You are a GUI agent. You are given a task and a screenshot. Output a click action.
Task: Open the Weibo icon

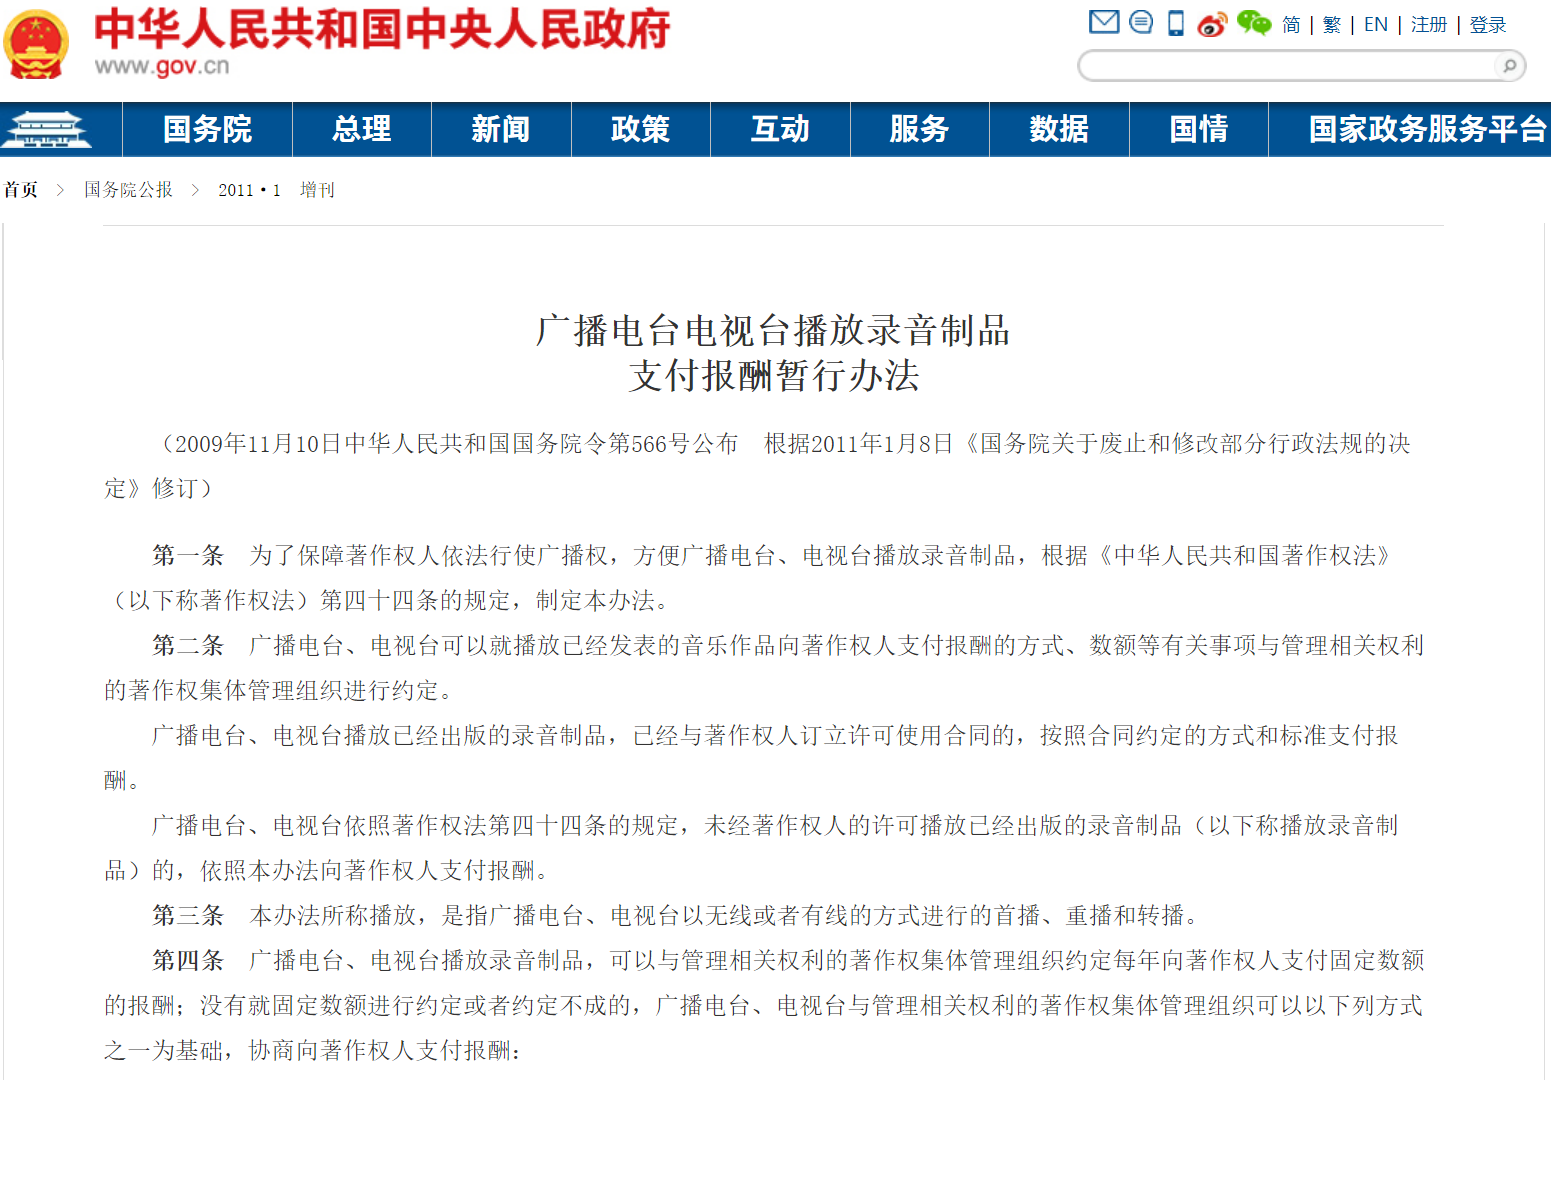click(x=1212, y=24)
